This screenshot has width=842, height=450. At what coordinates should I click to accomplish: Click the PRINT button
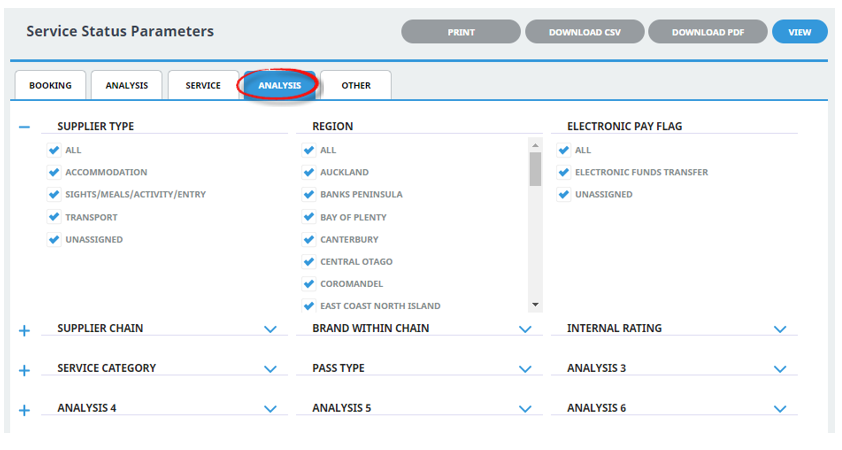click(461, 32)
